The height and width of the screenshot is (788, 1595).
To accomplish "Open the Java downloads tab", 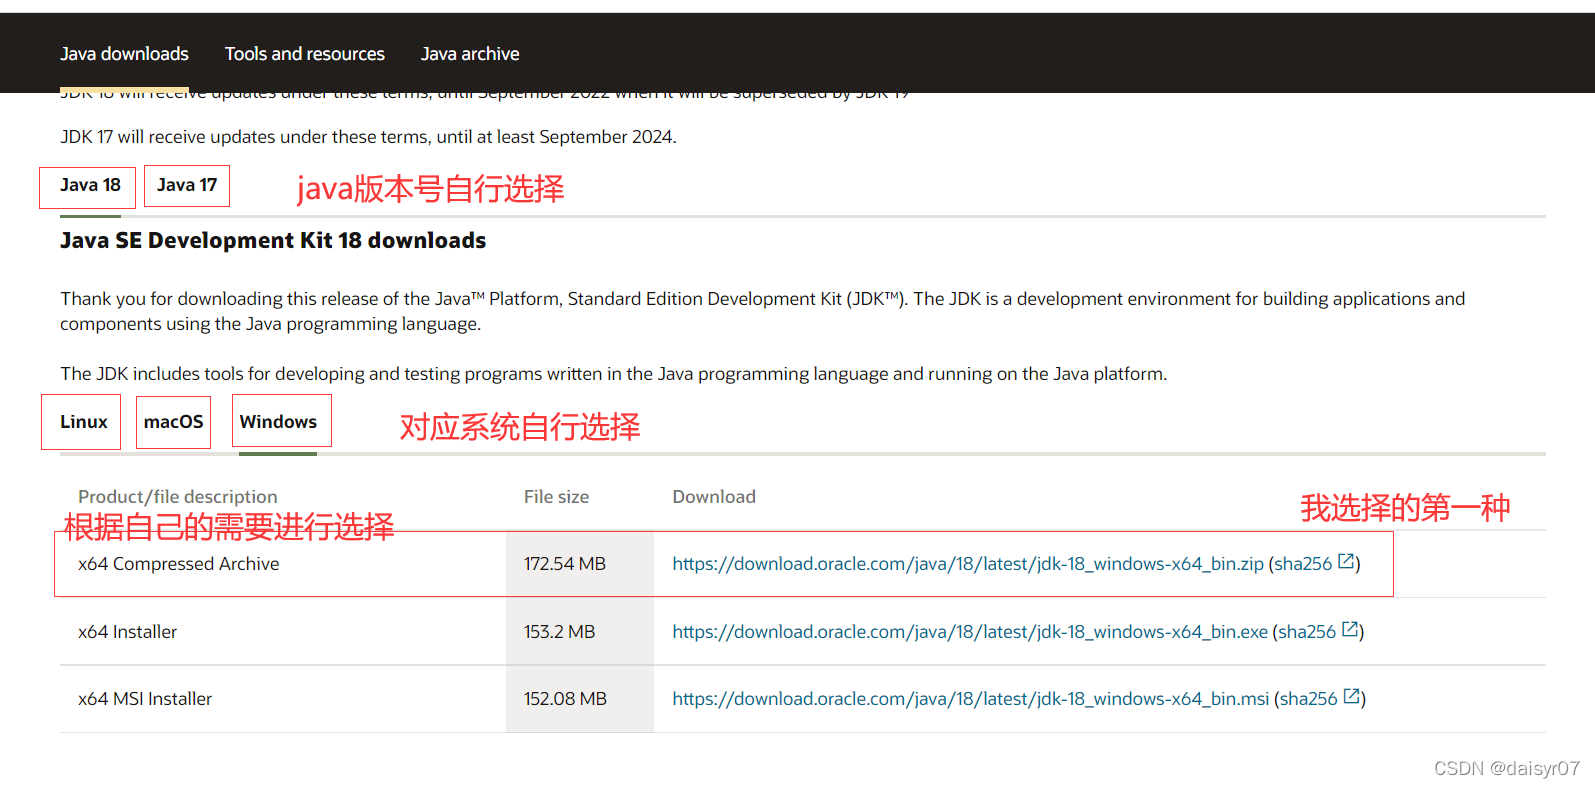I will 124,54.
